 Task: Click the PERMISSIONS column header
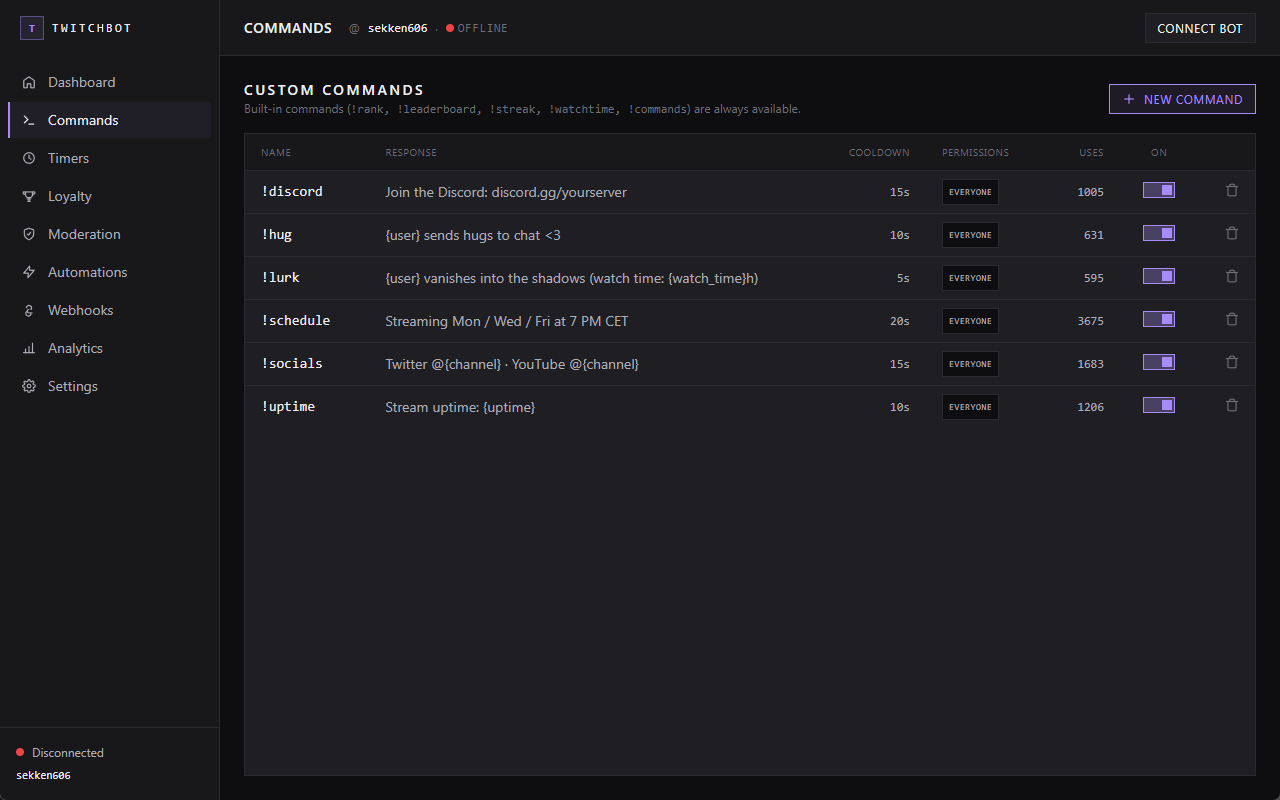pyautogui.click(x=975, y=153)
